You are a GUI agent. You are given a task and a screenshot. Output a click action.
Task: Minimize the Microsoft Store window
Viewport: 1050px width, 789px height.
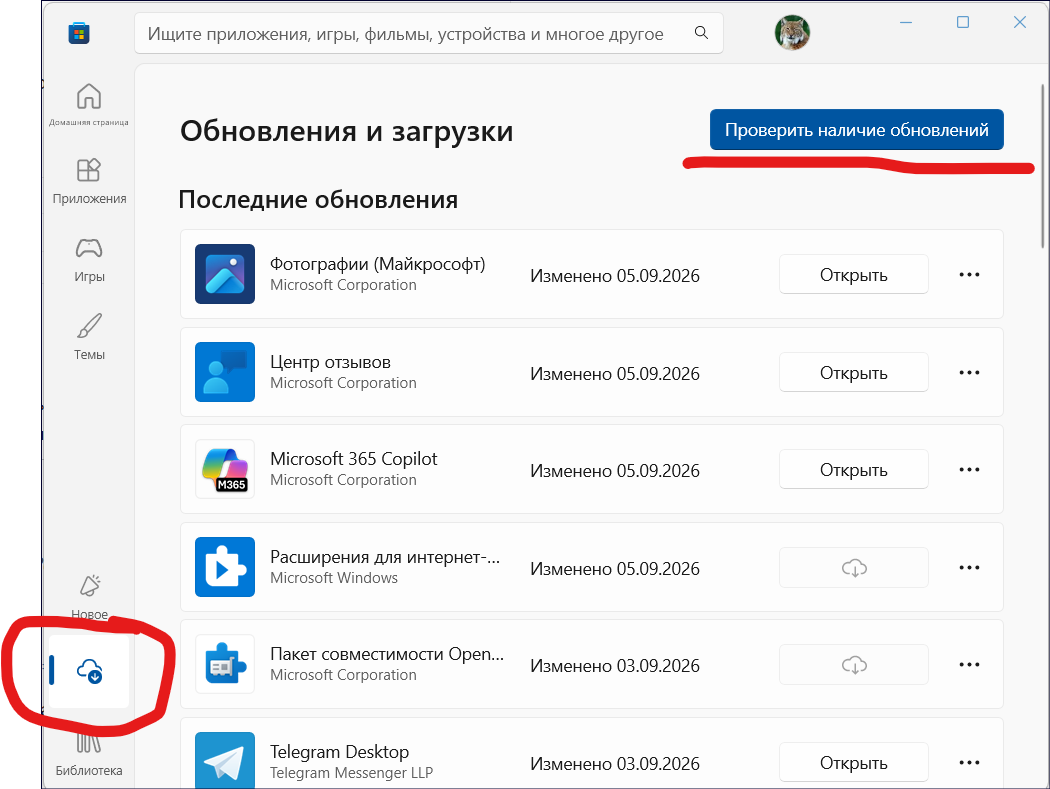coord(906,22)
